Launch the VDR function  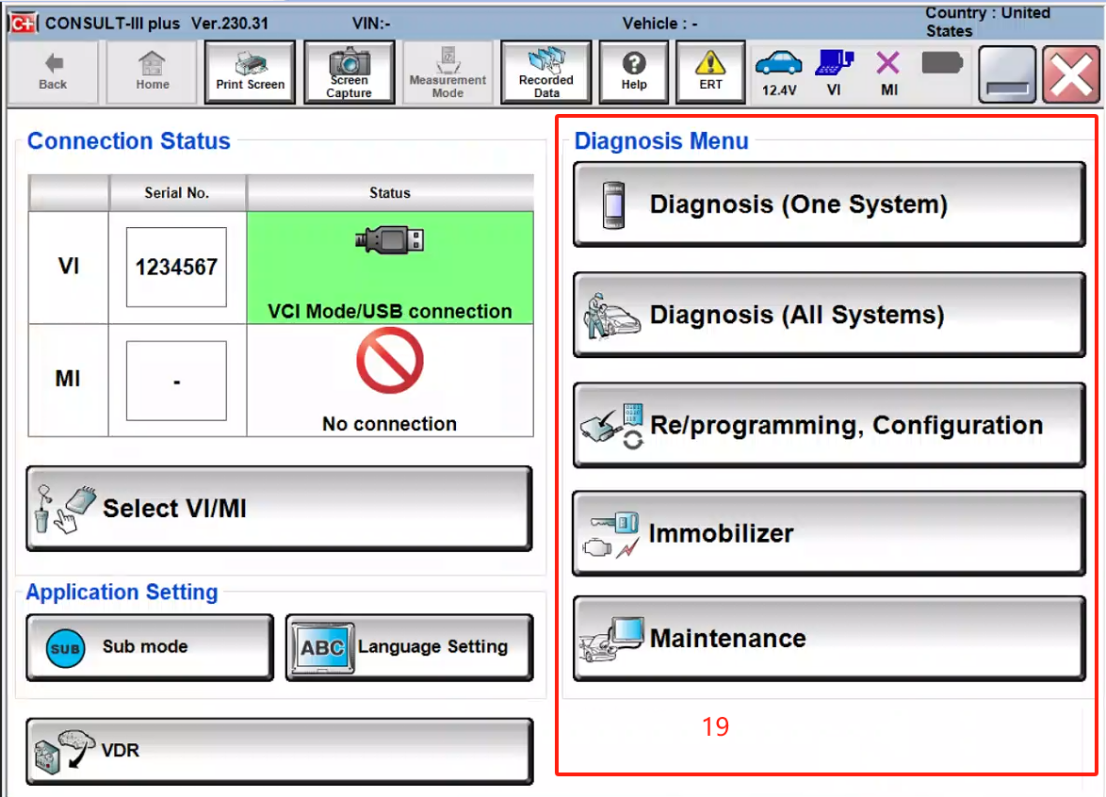[278, 751]
